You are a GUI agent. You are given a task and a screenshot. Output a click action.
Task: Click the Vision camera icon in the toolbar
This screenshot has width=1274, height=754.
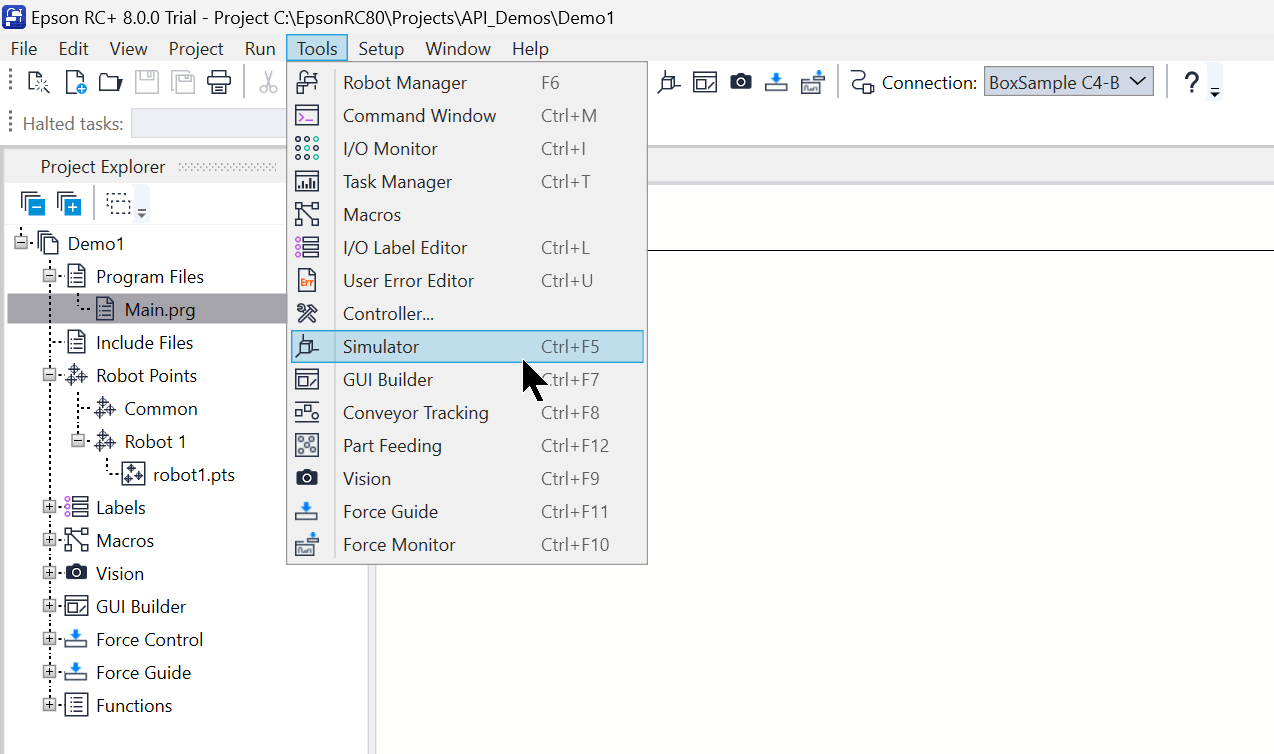(x=741, y=83)
